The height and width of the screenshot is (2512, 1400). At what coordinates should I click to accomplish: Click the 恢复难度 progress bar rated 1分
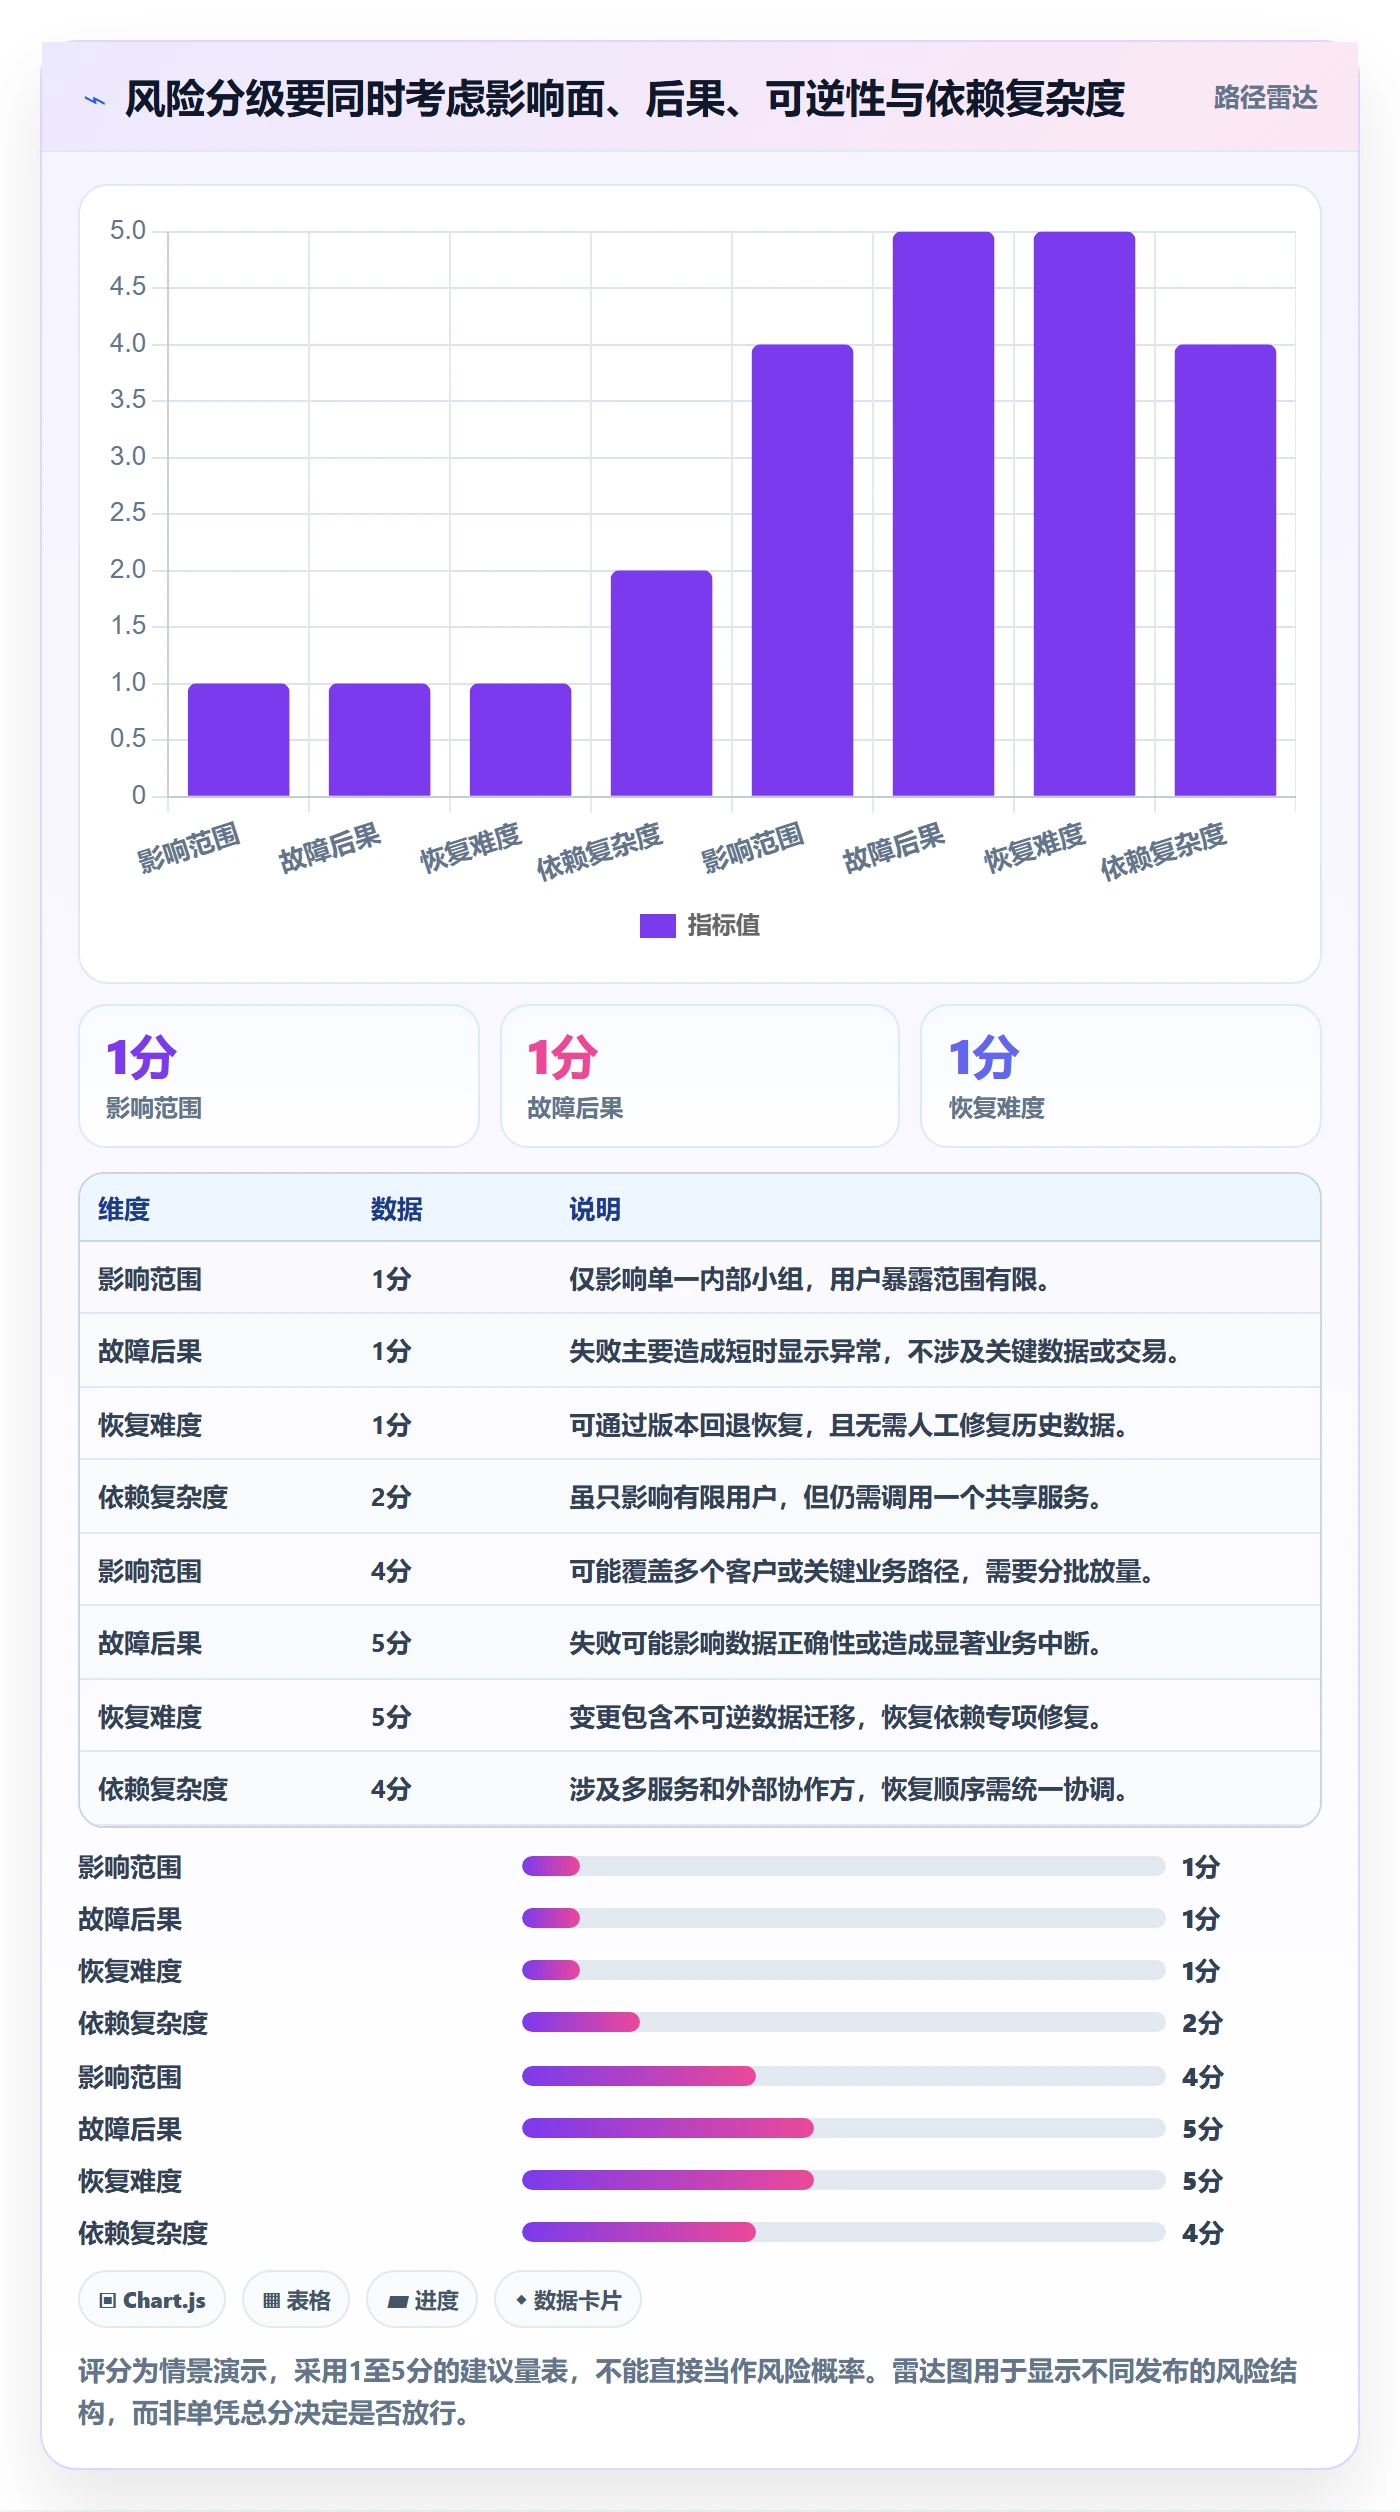[x=843, y=1970]
